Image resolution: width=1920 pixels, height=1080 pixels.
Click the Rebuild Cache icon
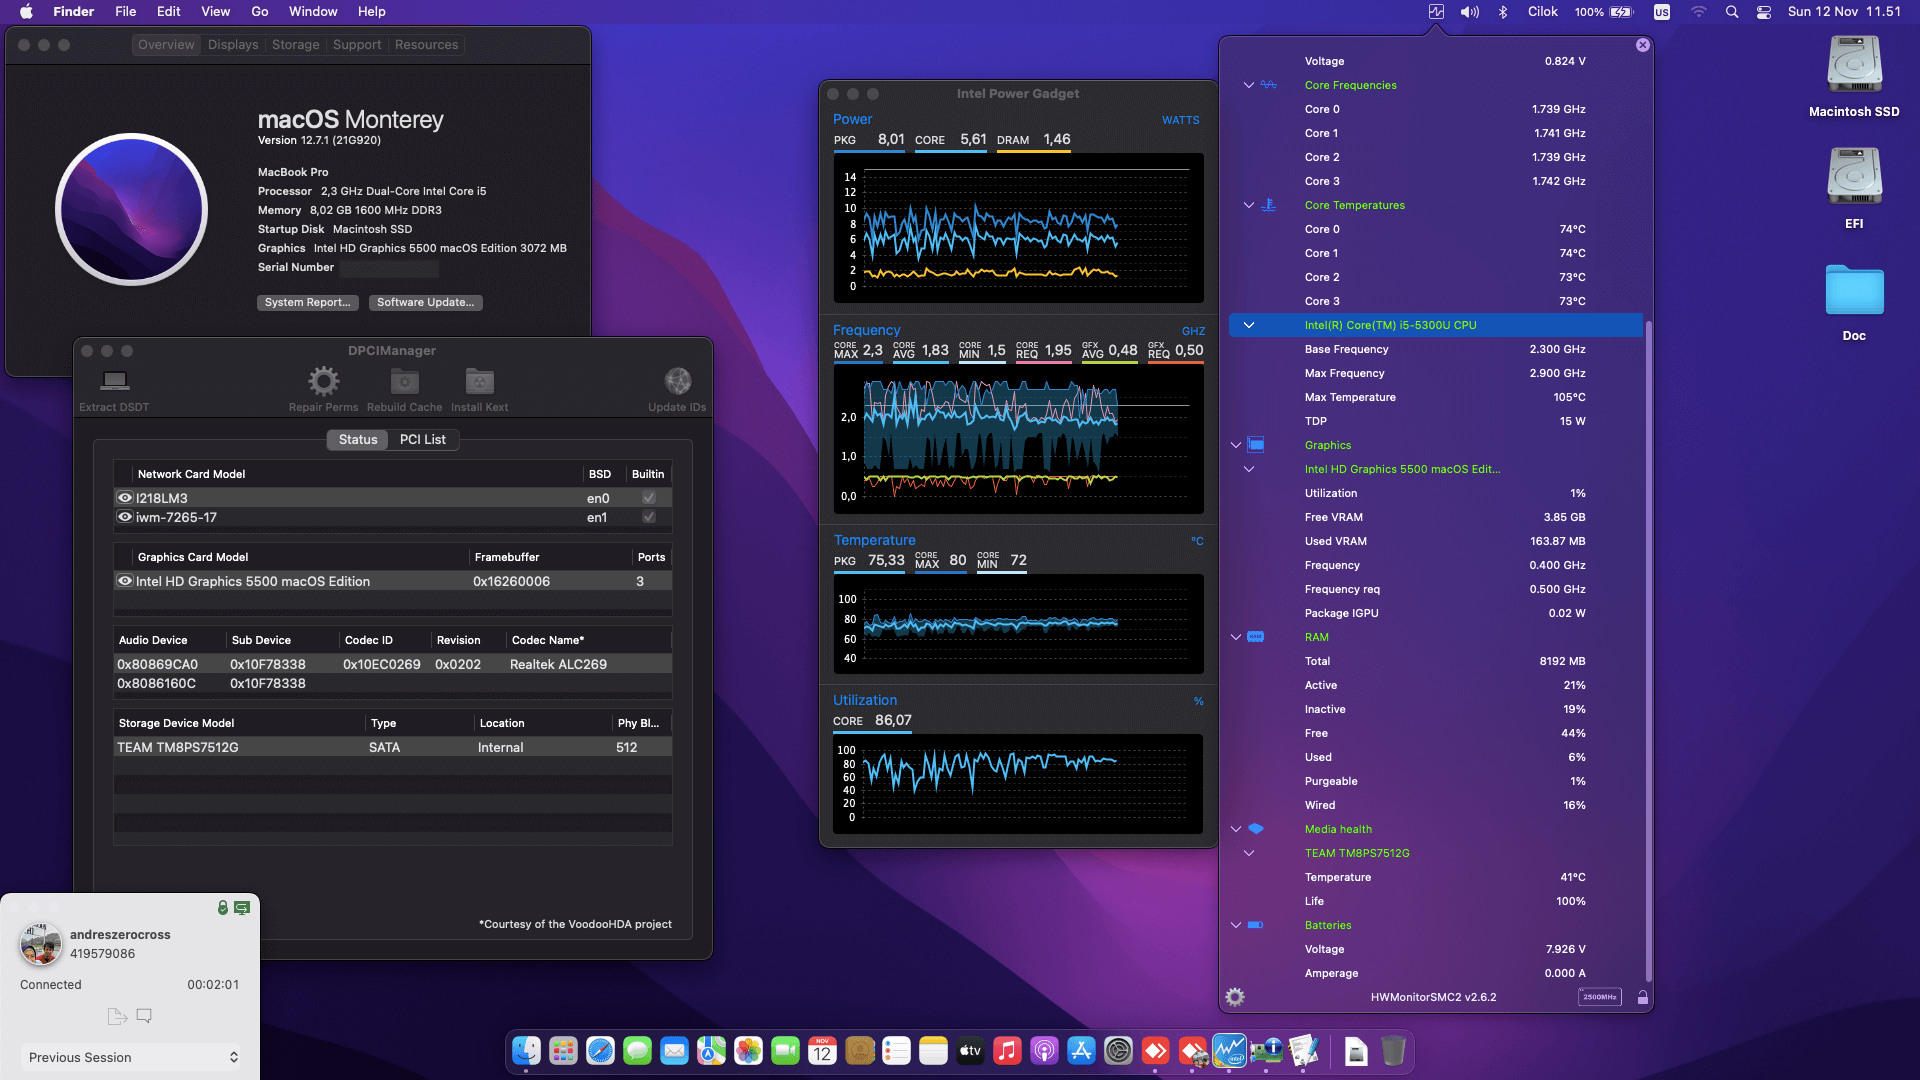click(x=404, y=381)
